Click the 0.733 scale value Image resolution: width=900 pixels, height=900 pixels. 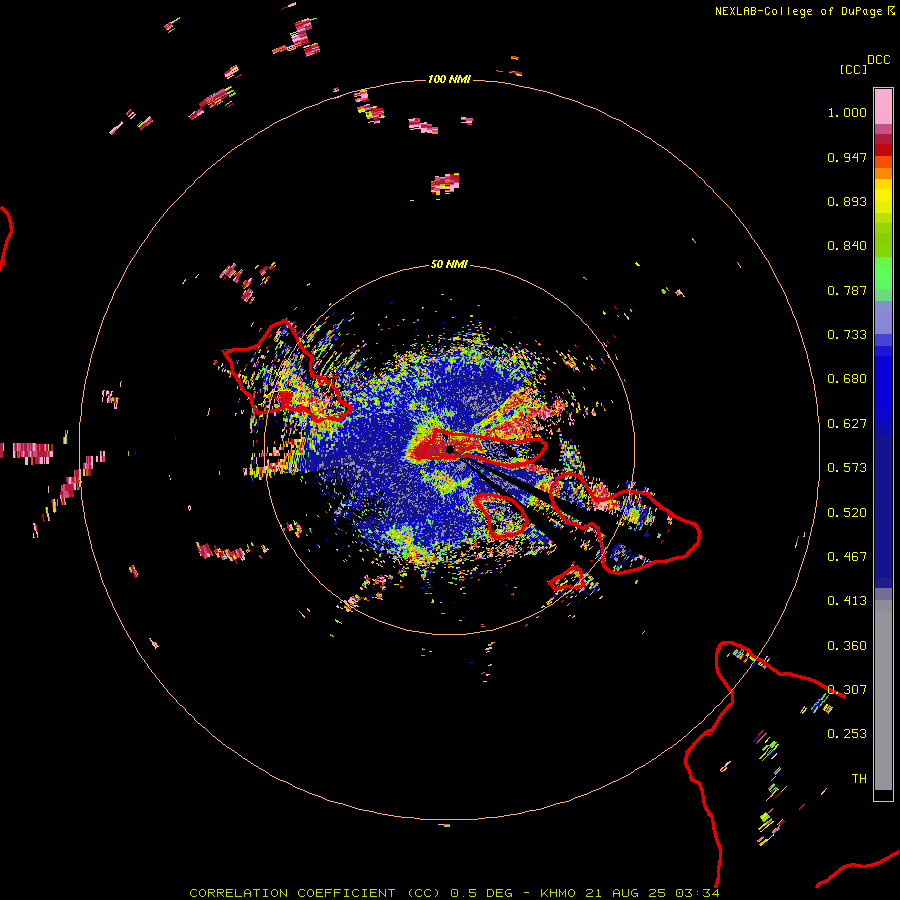(847, 335)
